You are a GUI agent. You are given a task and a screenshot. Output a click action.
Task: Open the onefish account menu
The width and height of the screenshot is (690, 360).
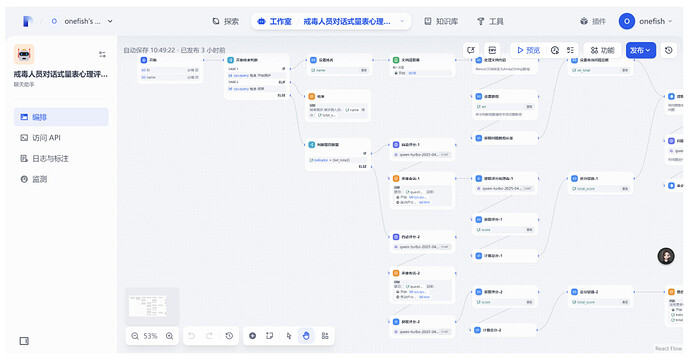pos(646,21)
